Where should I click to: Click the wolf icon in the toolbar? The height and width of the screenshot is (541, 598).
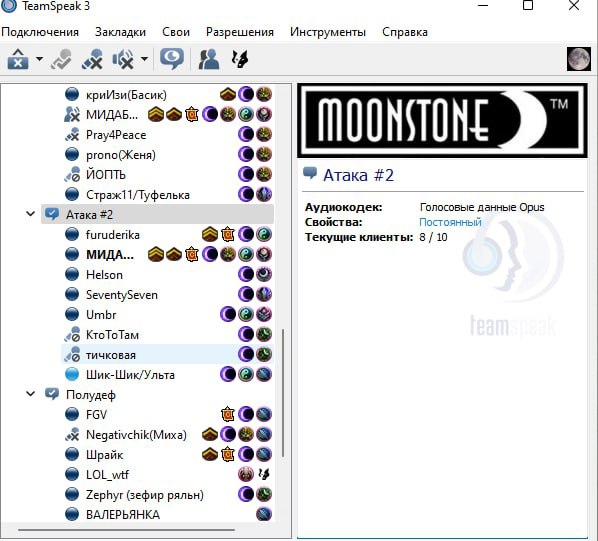[x=240, y=59]
